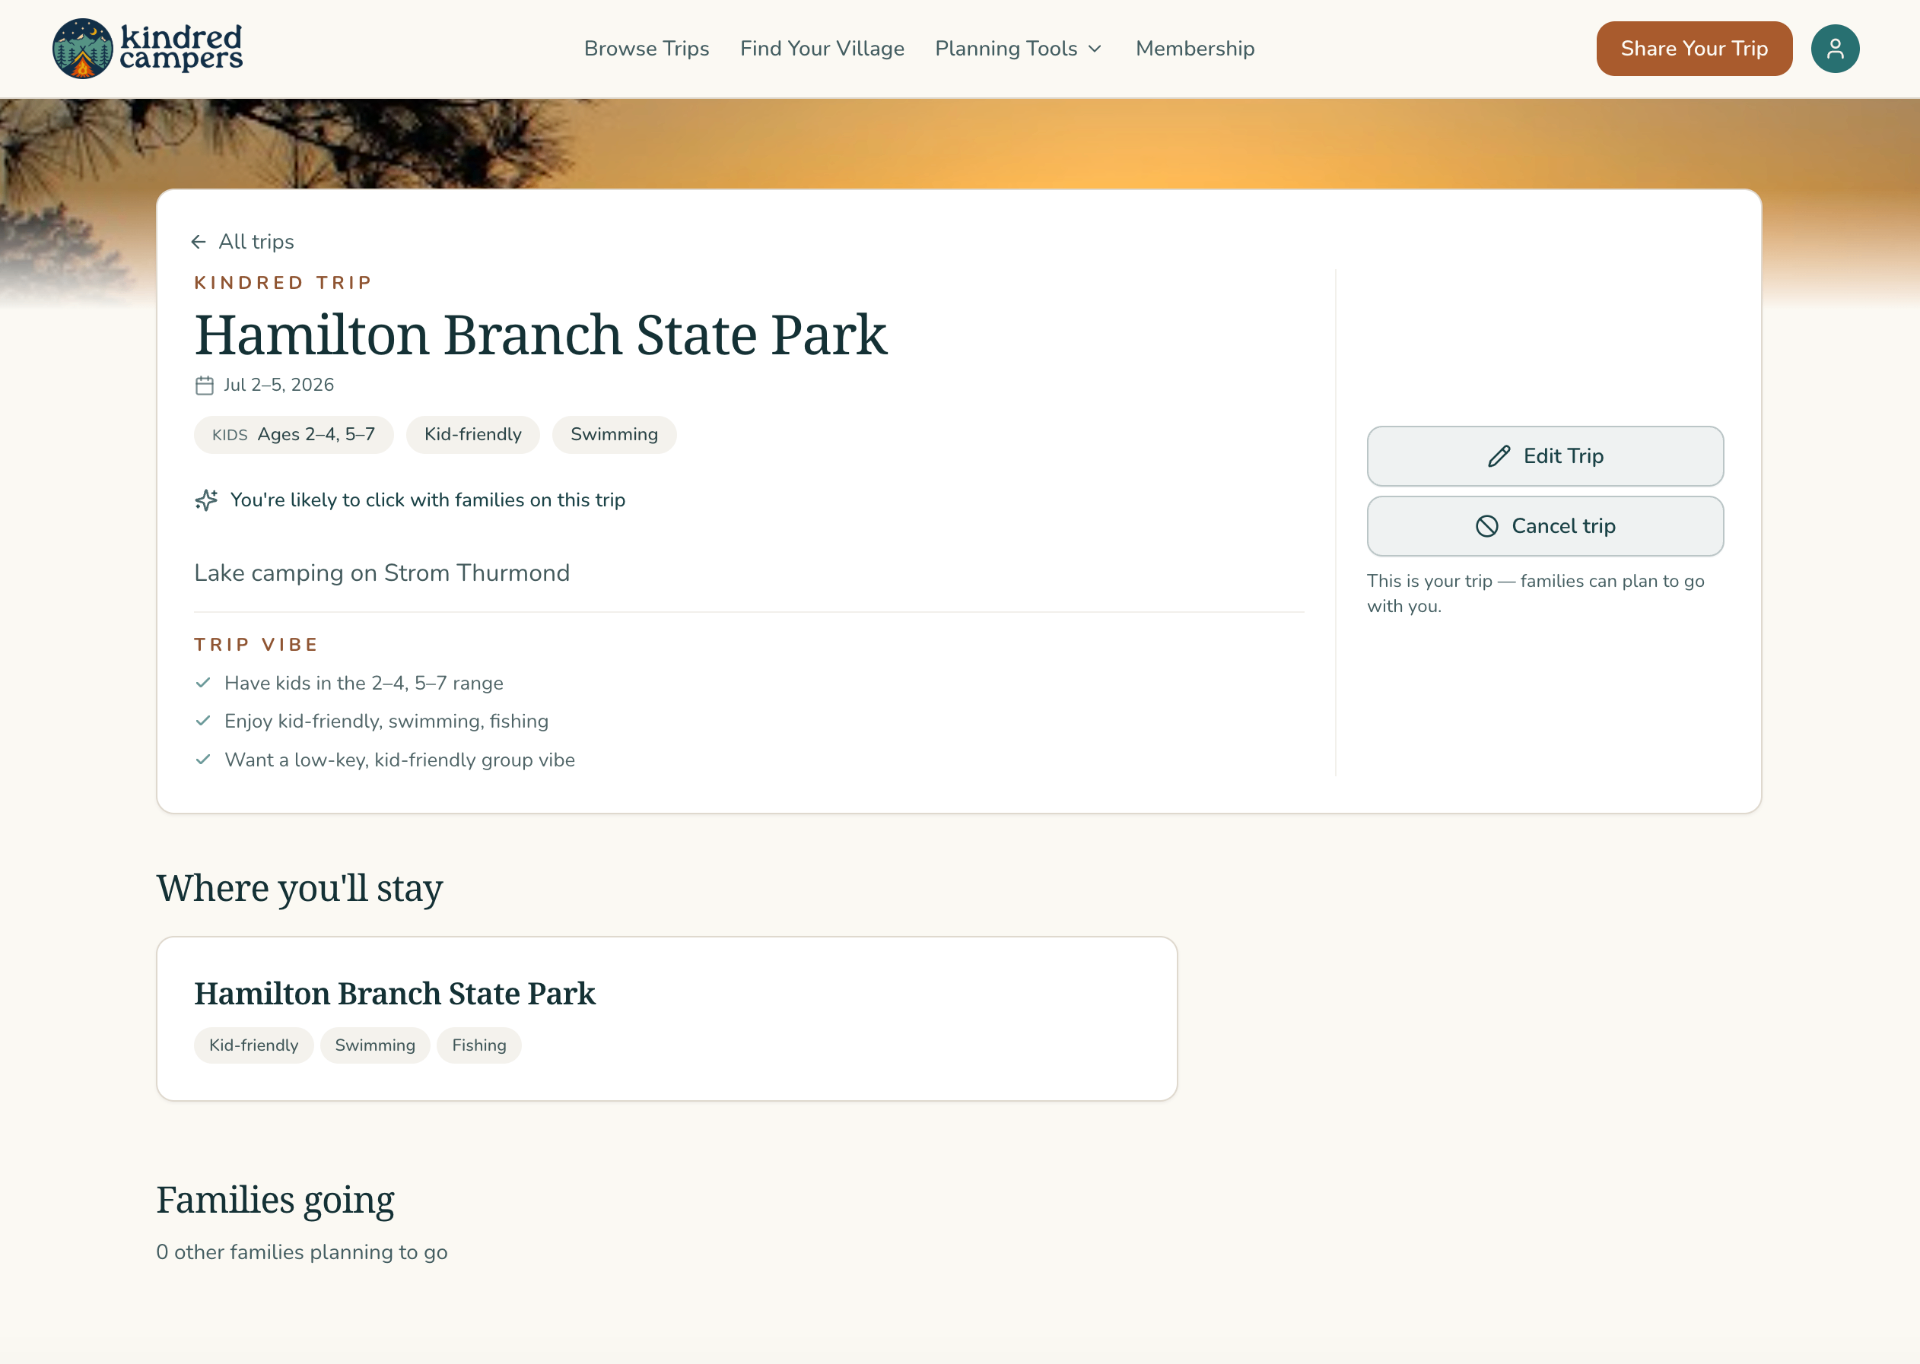Screen dimensions: 1920x1364
Task: Click the Hamilton Branch State Park main heading
Action: pyautogui.click(x=541, y=335)
